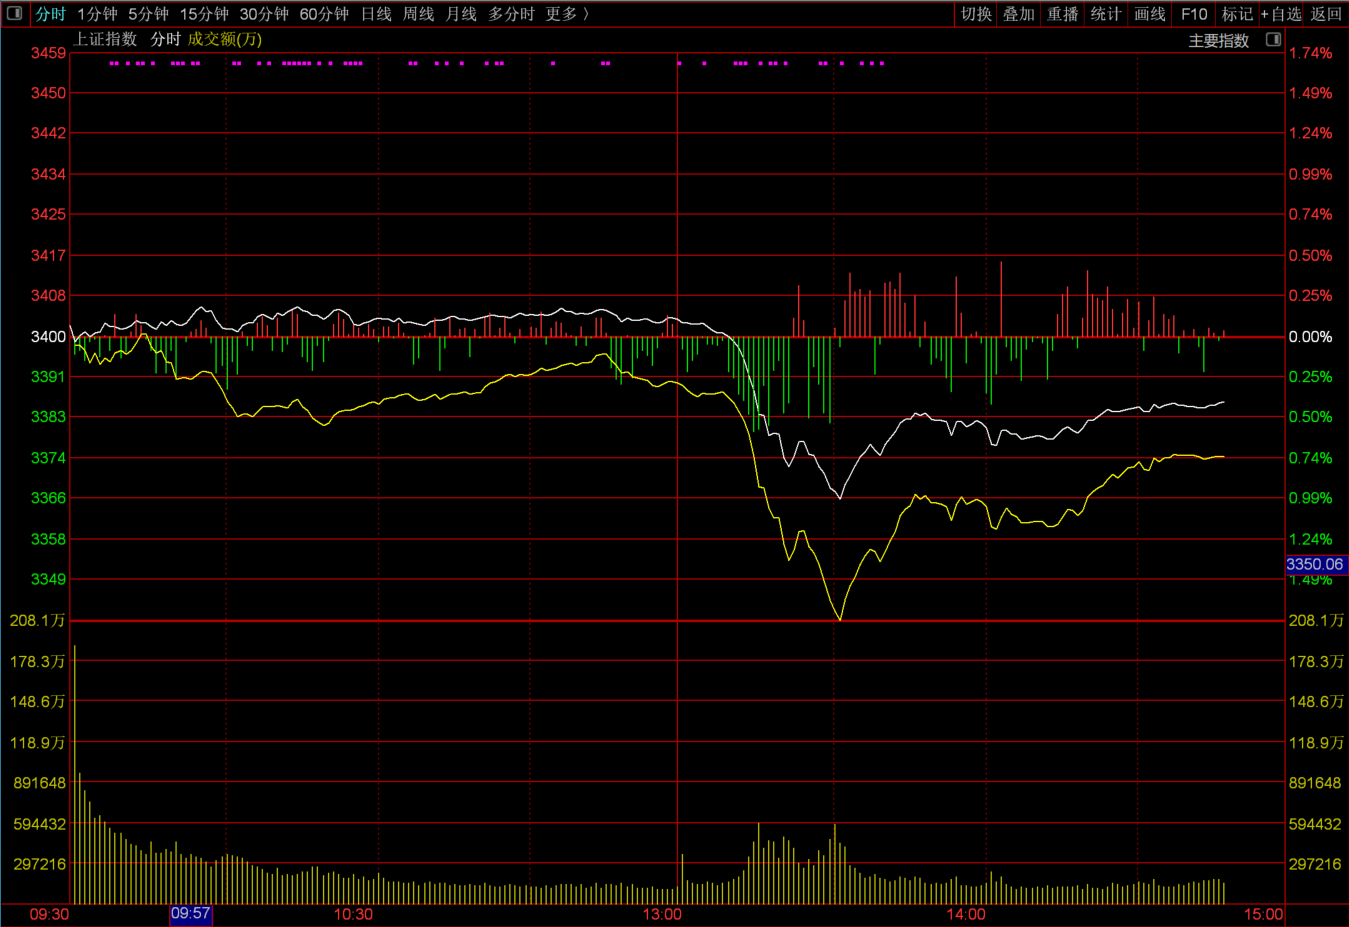Show the 周线 weekly chart
1349x927 pixels.
[x=418, y=14]
